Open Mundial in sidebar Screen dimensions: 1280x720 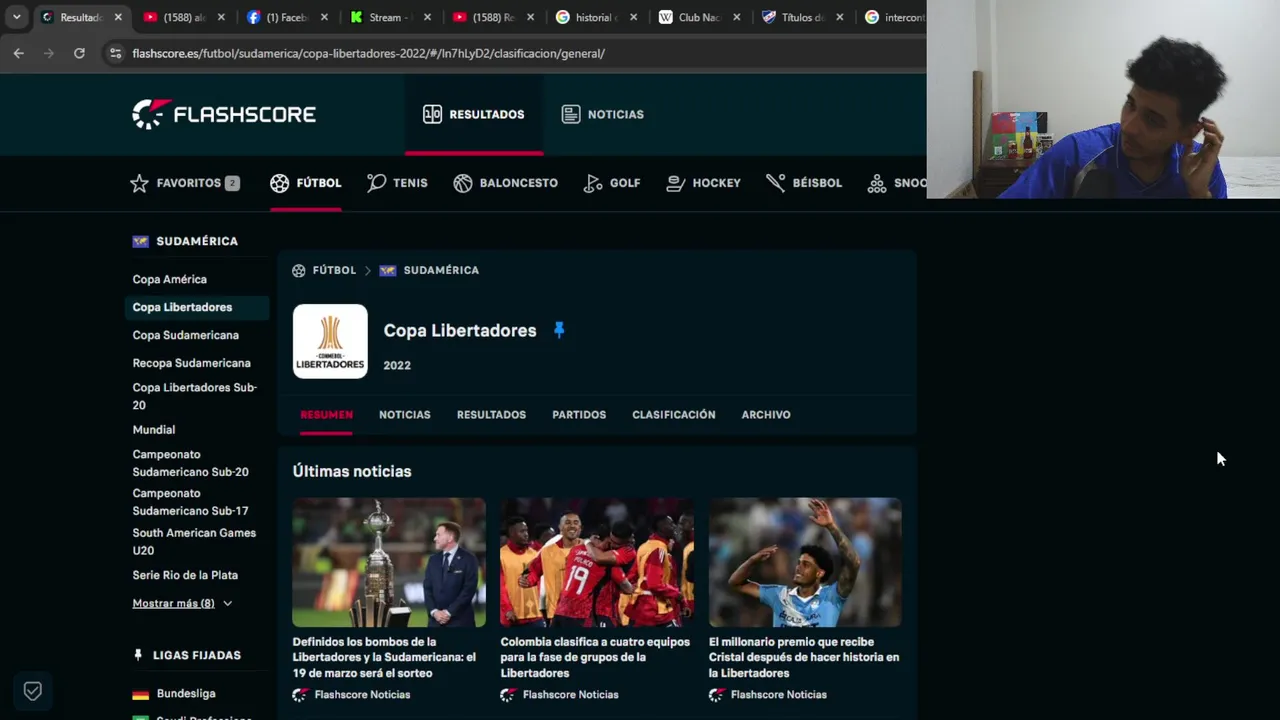[x=153, y=430]
